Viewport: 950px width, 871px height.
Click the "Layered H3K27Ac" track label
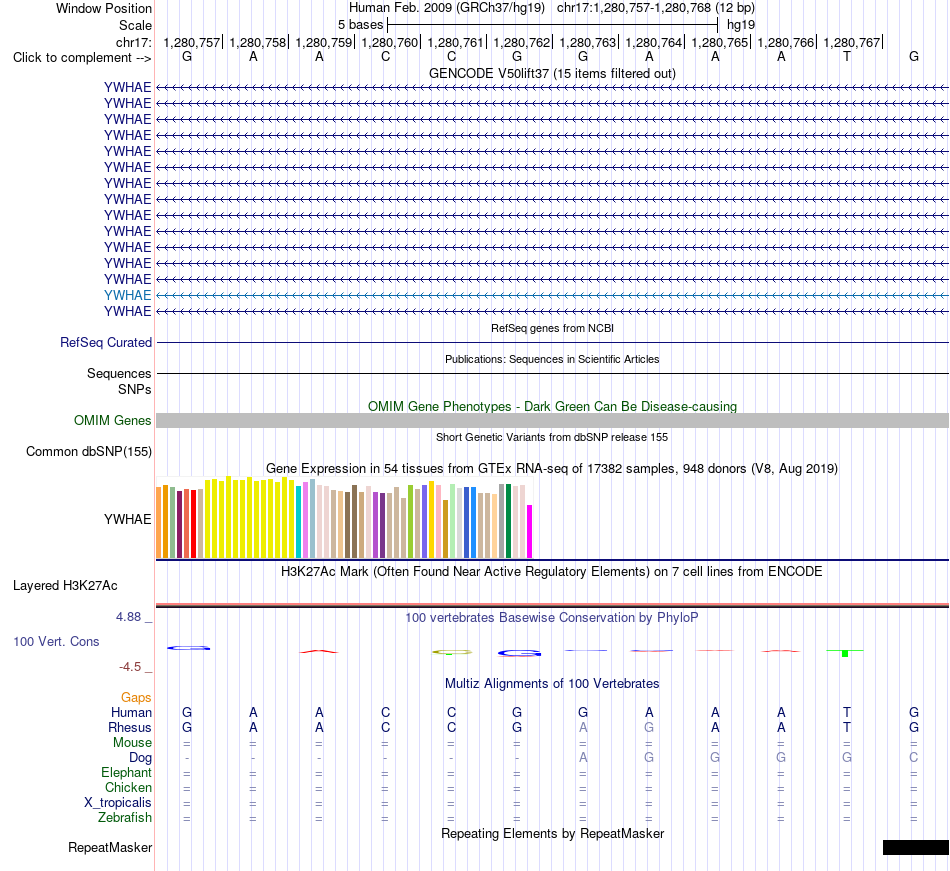(65, 586)
